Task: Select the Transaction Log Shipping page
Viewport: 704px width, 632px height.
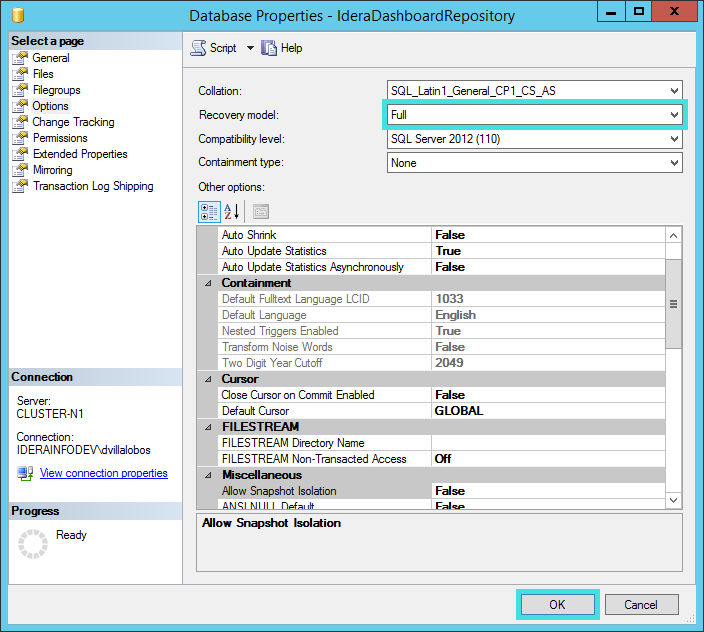Action: [93, 186]
